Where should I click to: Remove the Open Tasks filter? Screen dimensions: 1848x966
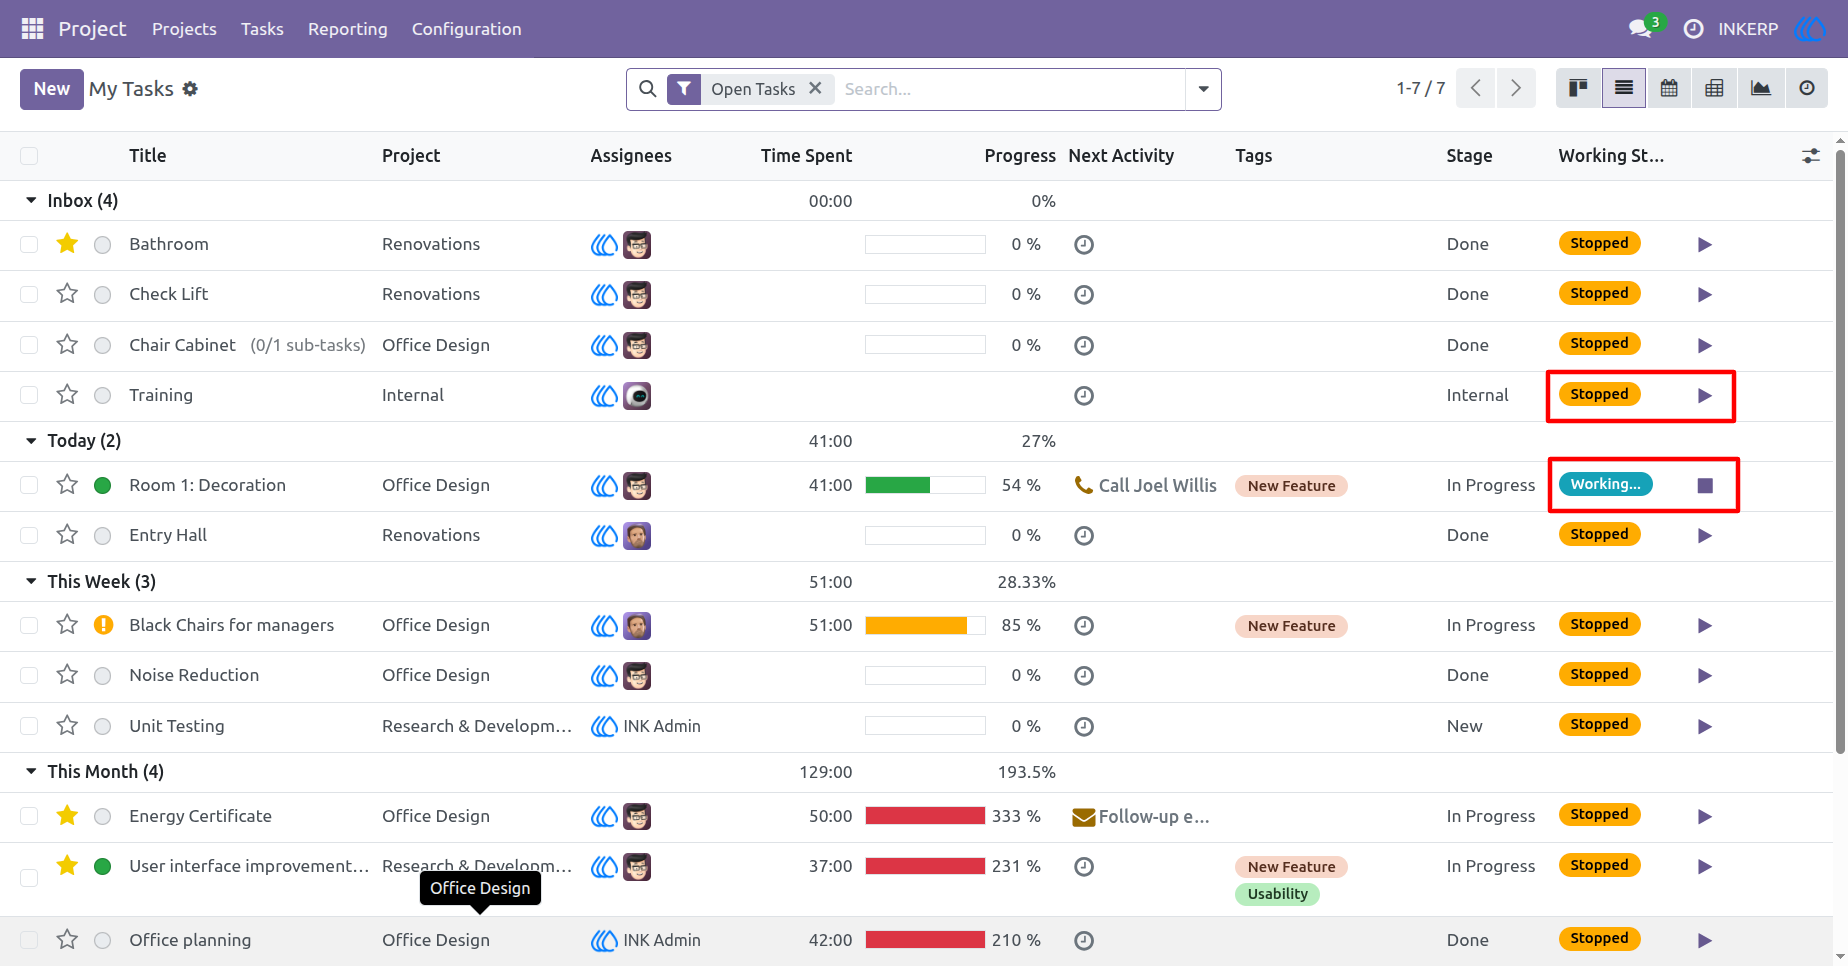815,88
